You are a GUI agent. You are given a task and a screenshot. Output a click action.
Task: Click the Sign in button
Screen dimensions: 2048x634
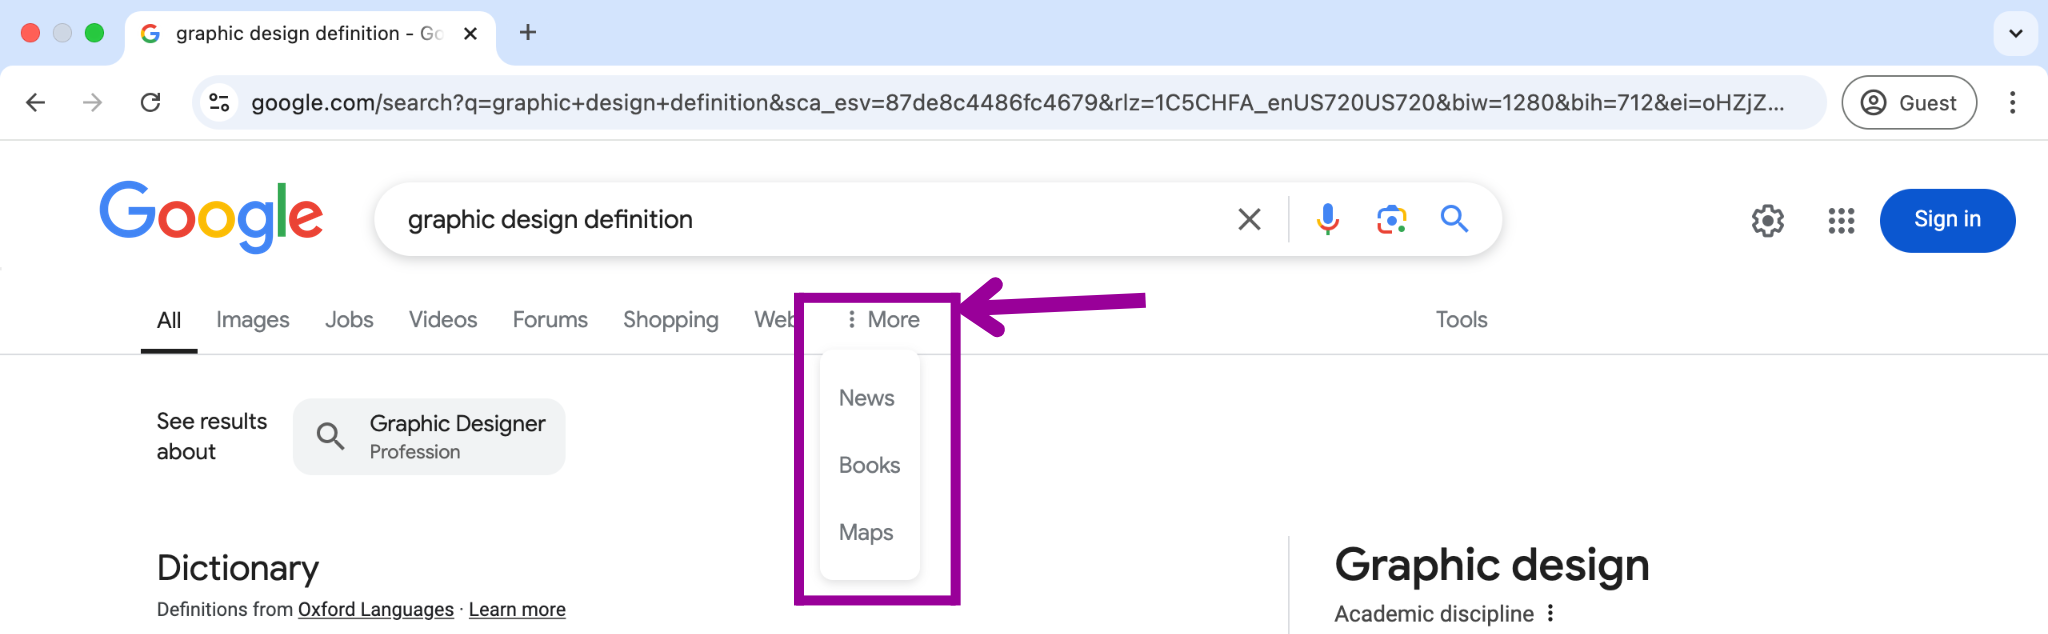[x=1947, y=220]
